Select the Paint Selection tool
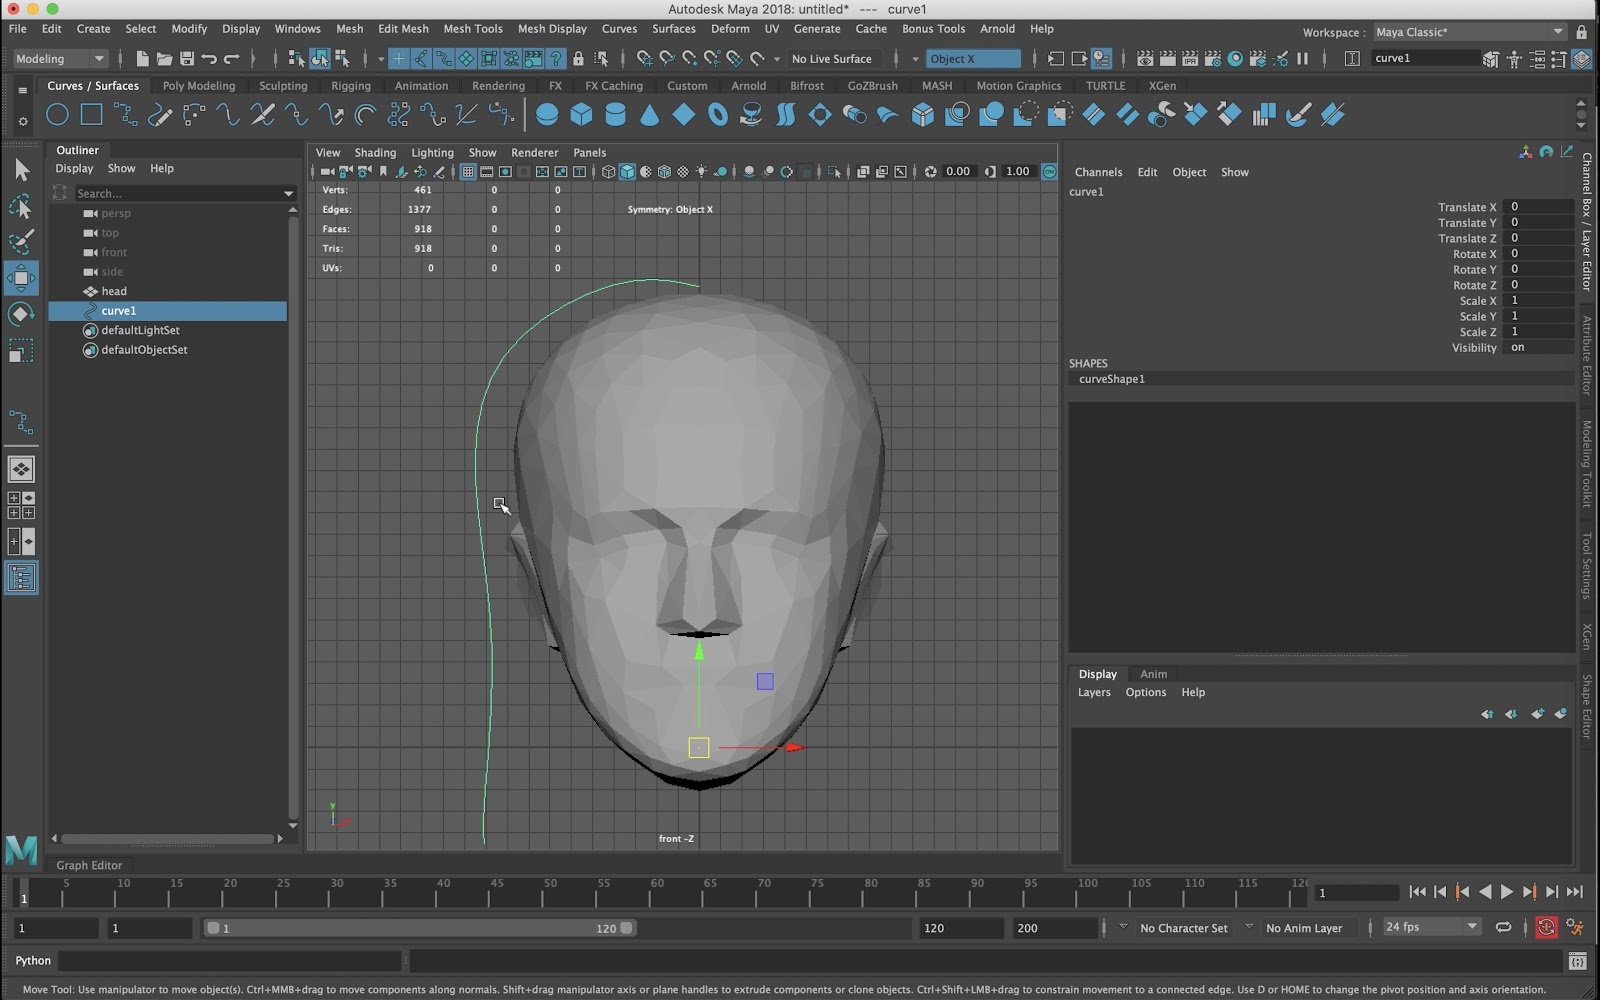Image resolution: width=1600 pixels, height=1000 pixels. (x=21, y=242)
